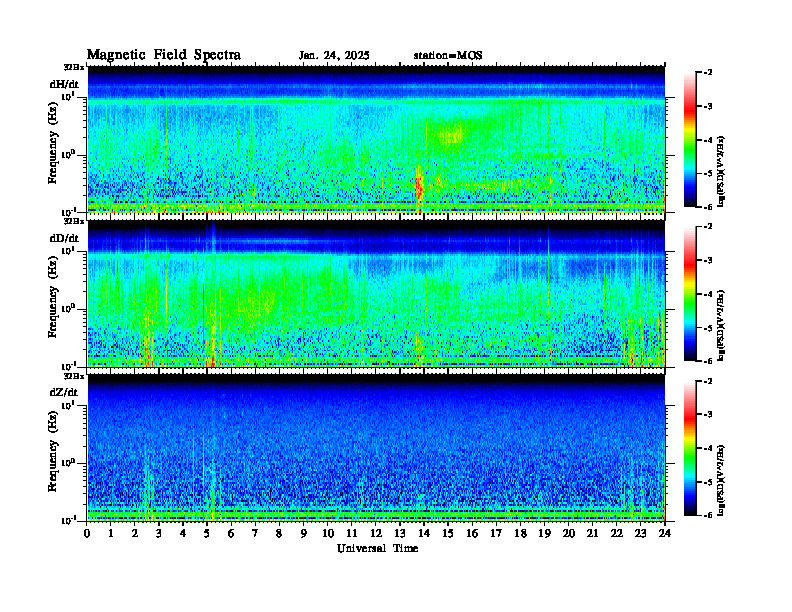792x612 pixels.
Task: Click hour tick label "14" on time axis
Action: tap(424, 533)
